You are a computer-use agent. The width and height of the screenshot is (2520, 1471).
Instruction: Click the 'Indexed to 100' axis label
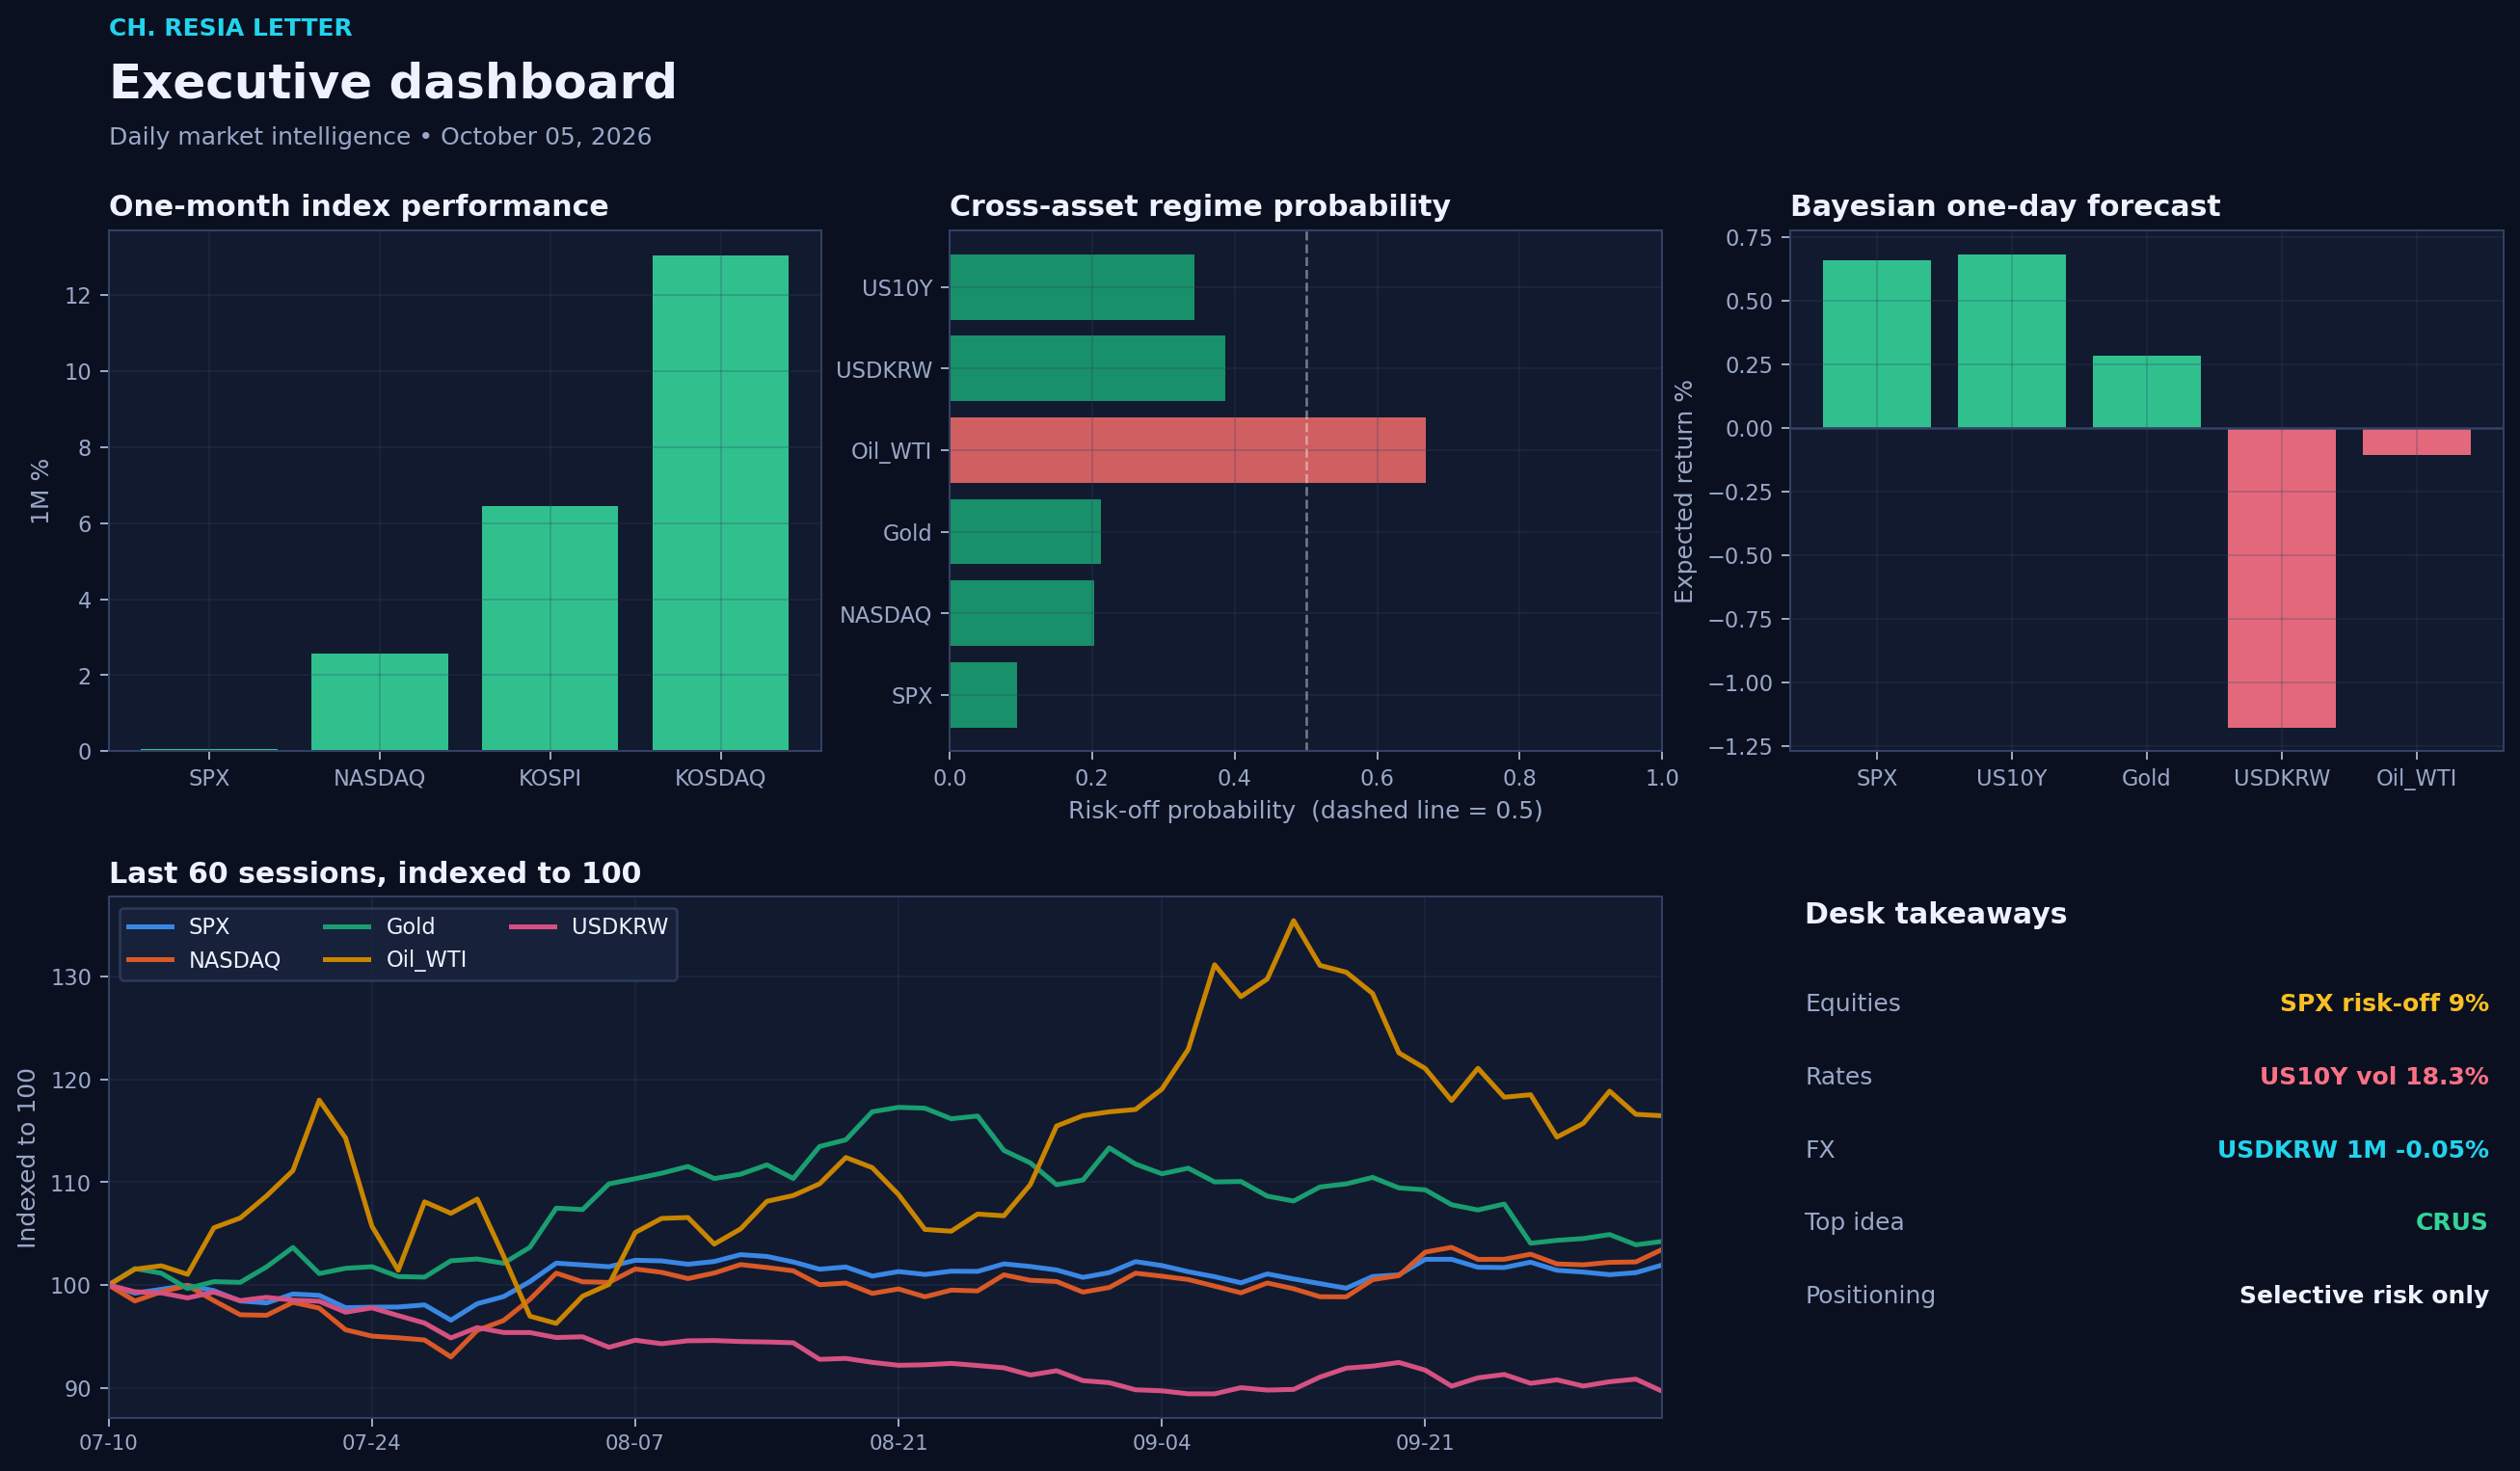(x=27, y=1158)
